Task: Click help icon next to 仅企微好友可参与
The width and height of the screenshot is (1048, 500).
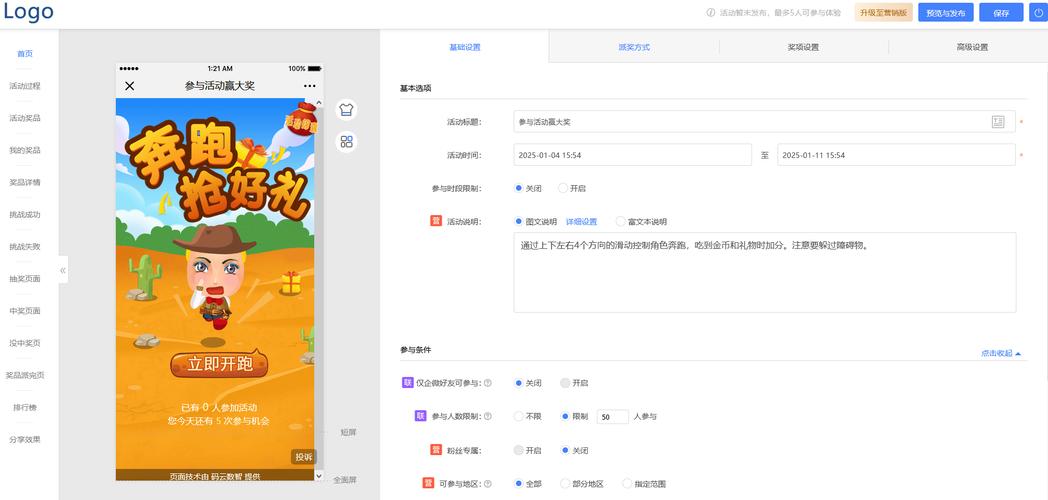Action: click(x=488, y=383)
